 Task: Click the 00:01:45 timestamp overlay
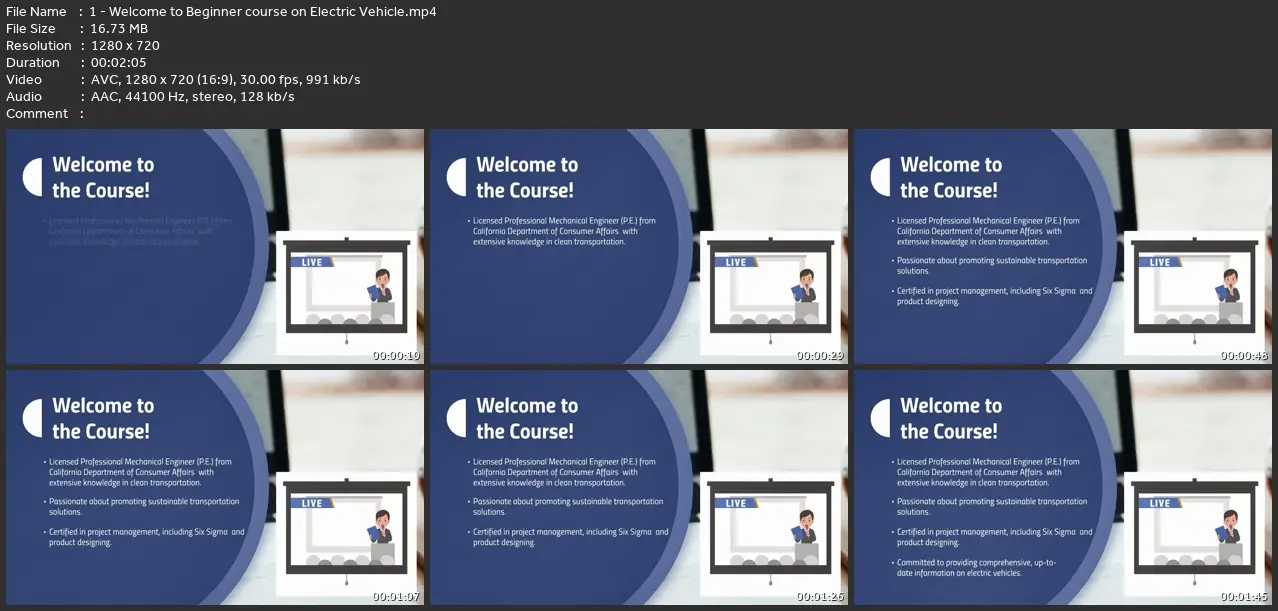point(1245,597)
